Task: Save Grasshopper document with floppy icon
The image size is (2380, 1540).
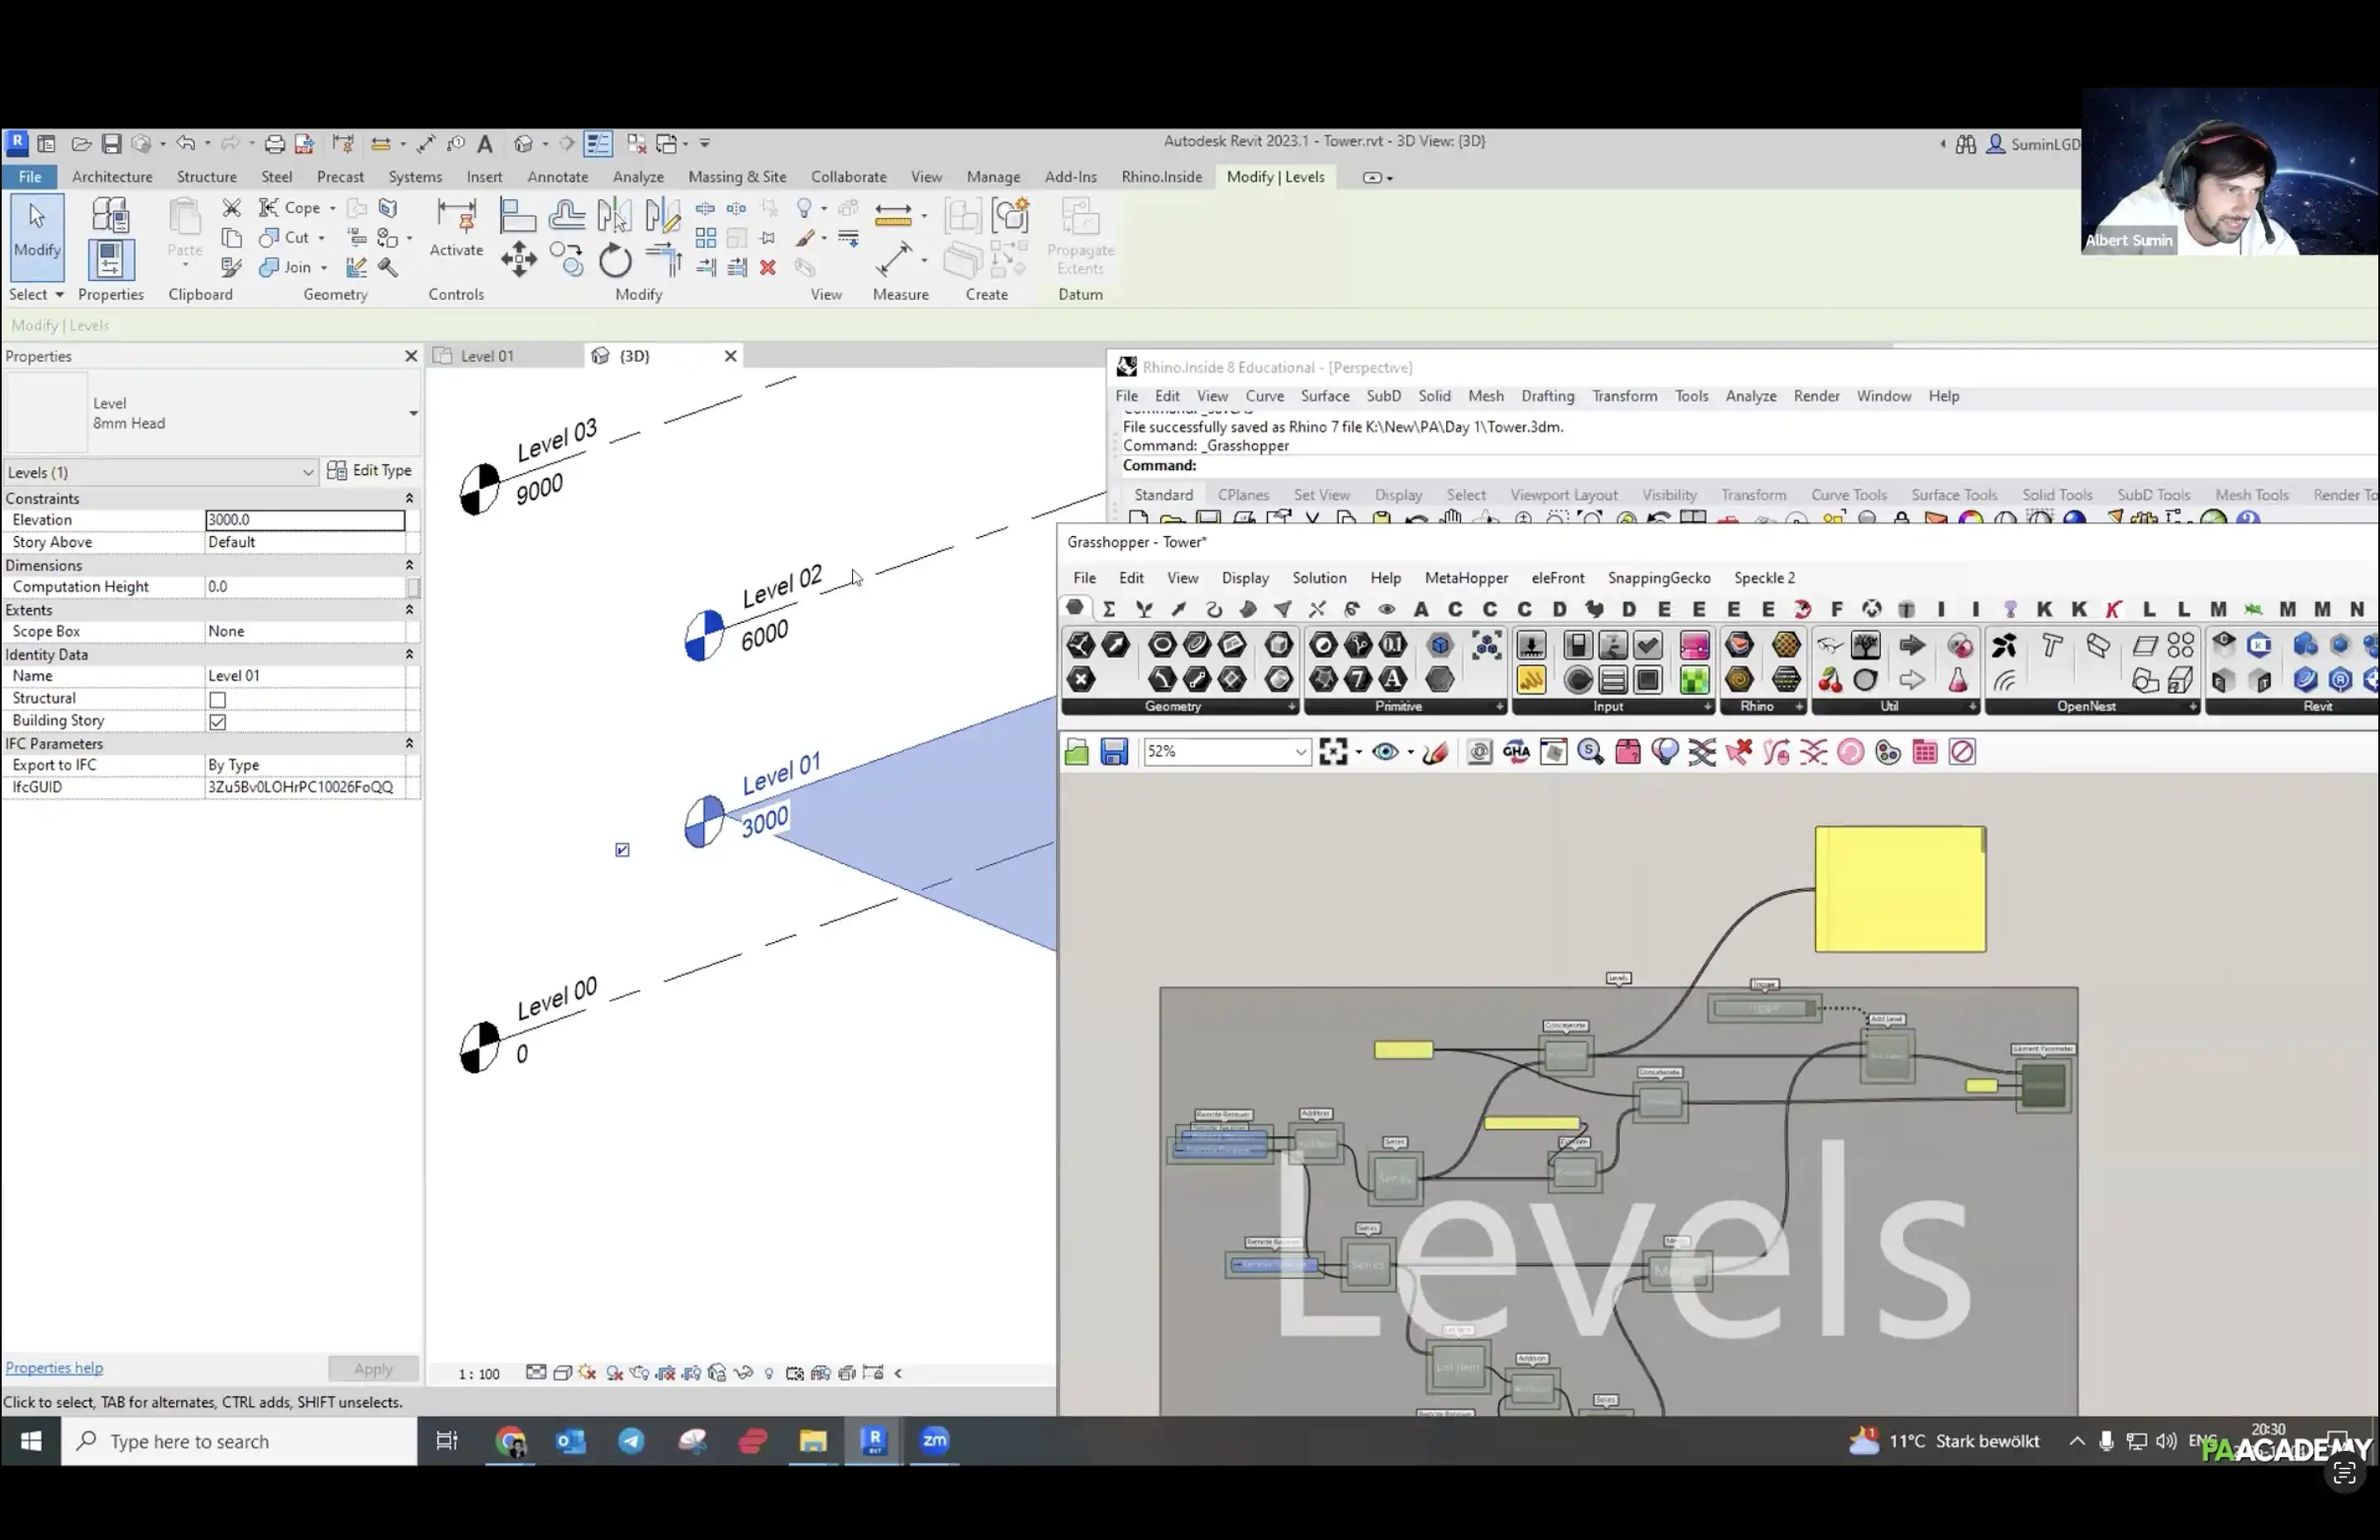Action: click(x=1114, y=752)
